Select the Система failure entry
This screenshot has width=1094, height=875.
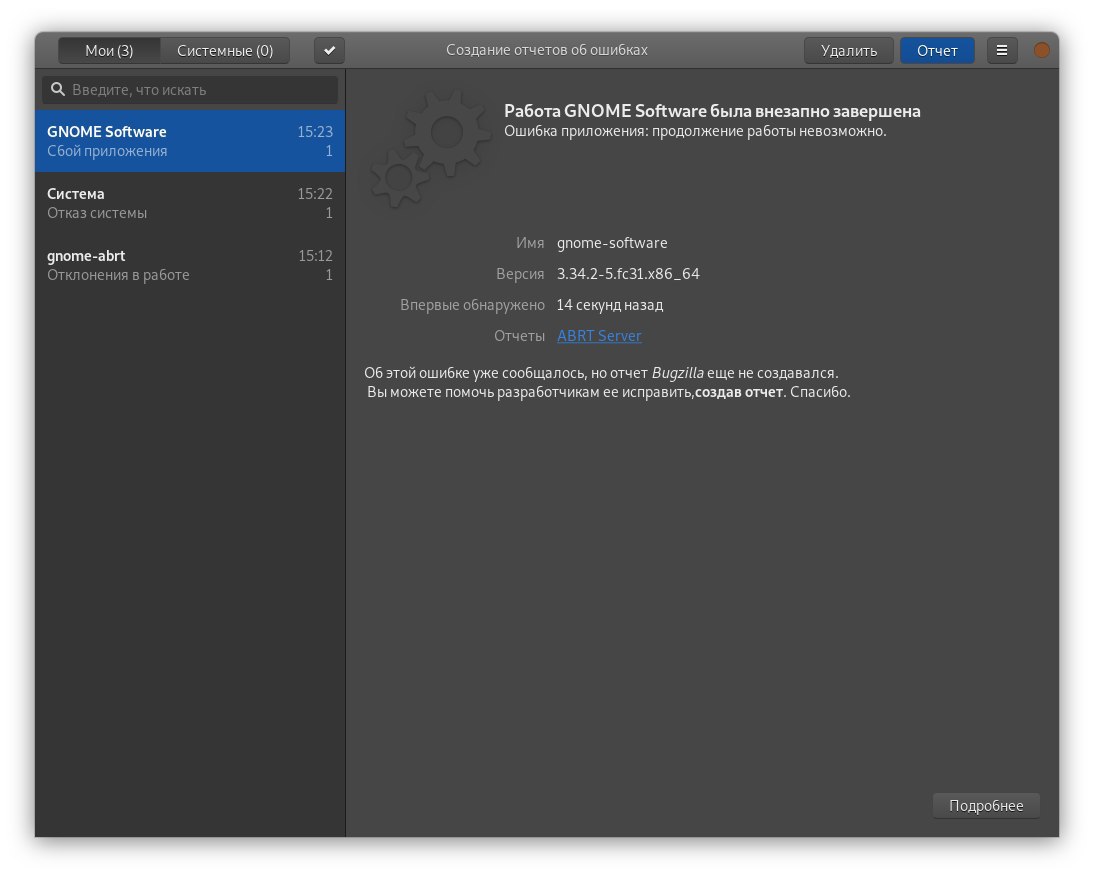pyautogui.click(x=190, y=203)
